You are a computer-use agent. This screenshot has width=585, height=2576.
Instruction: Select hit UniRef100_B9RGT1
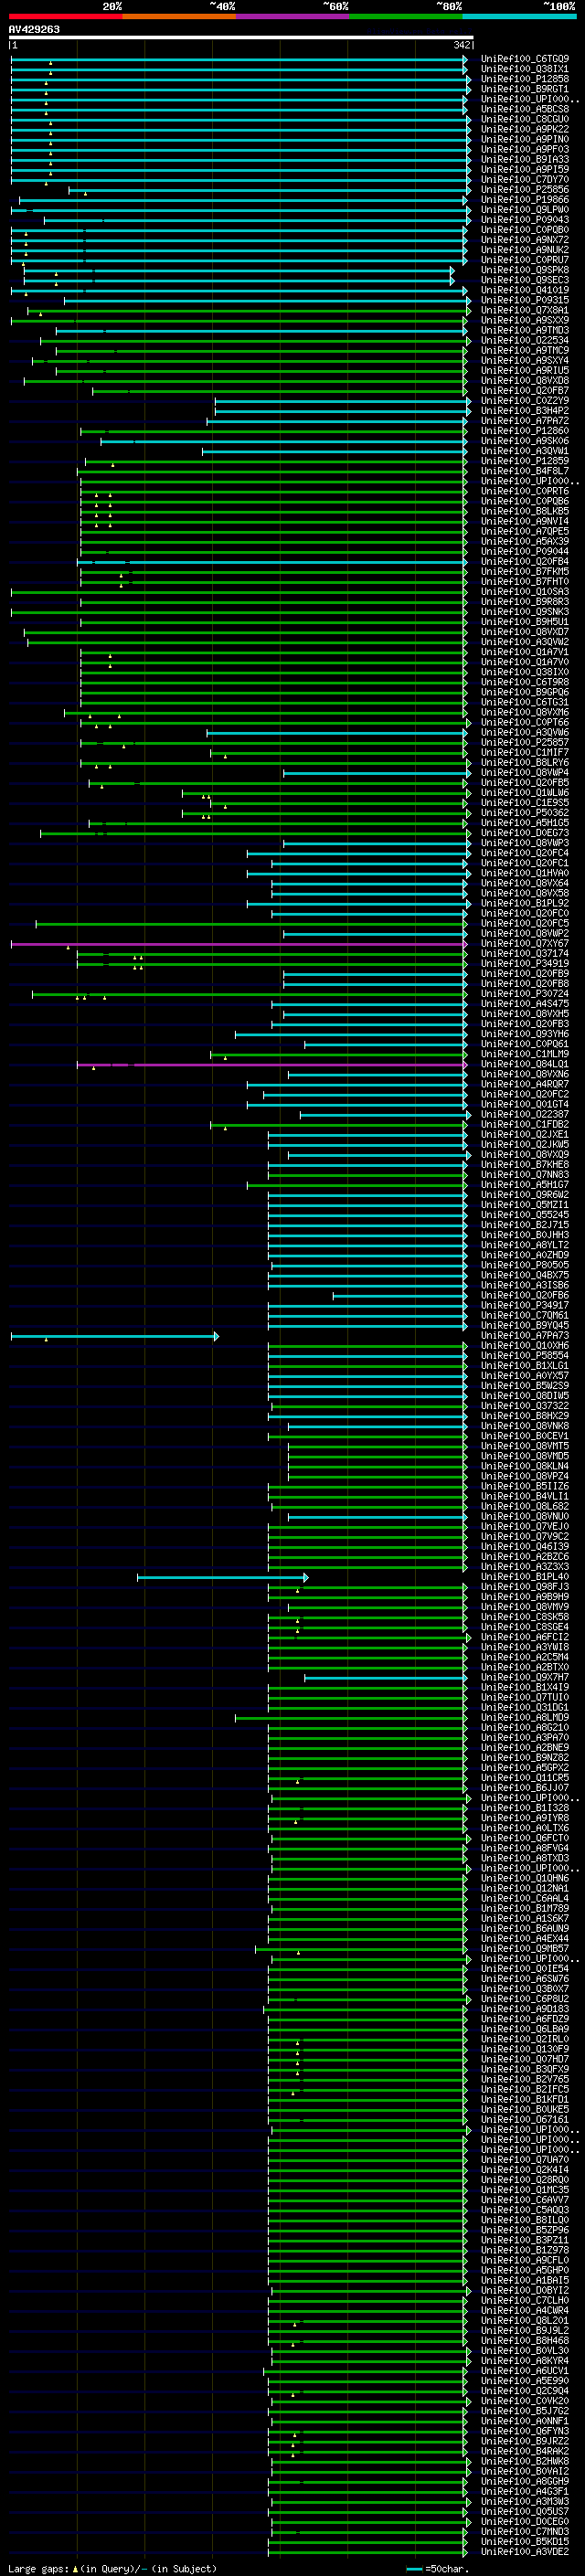(525, 89)
